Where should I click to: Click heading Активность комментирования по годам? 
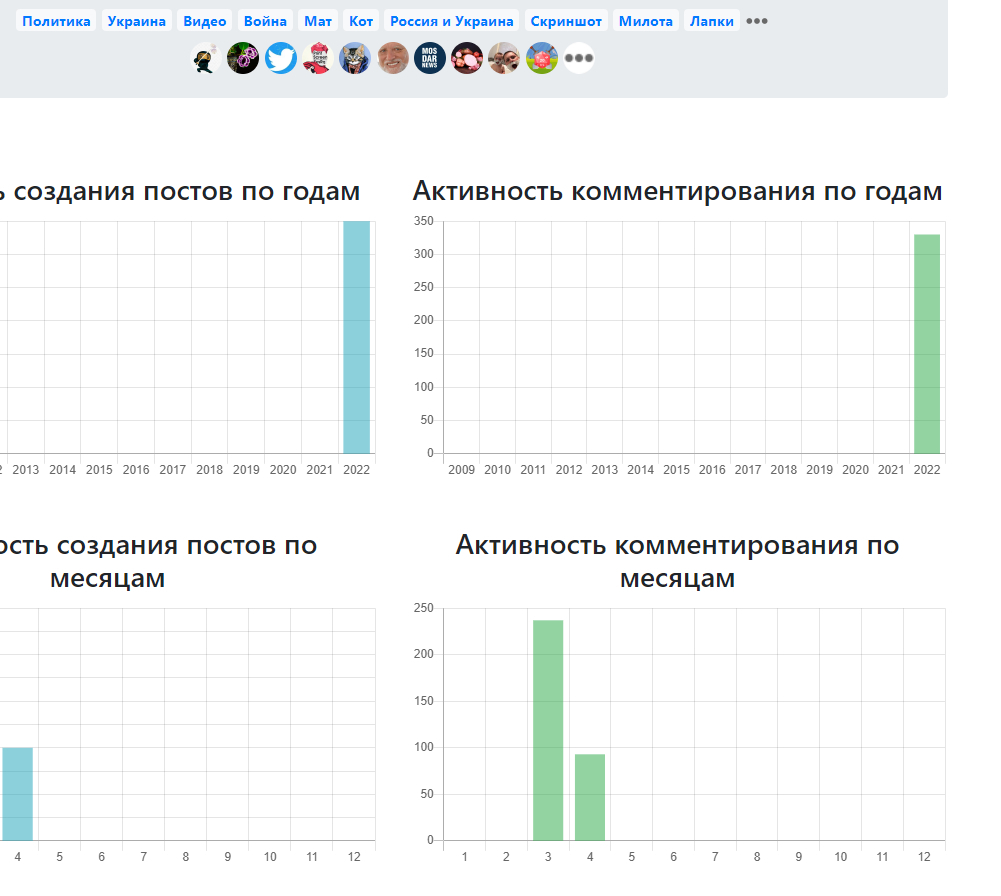[x=677, y=191]
